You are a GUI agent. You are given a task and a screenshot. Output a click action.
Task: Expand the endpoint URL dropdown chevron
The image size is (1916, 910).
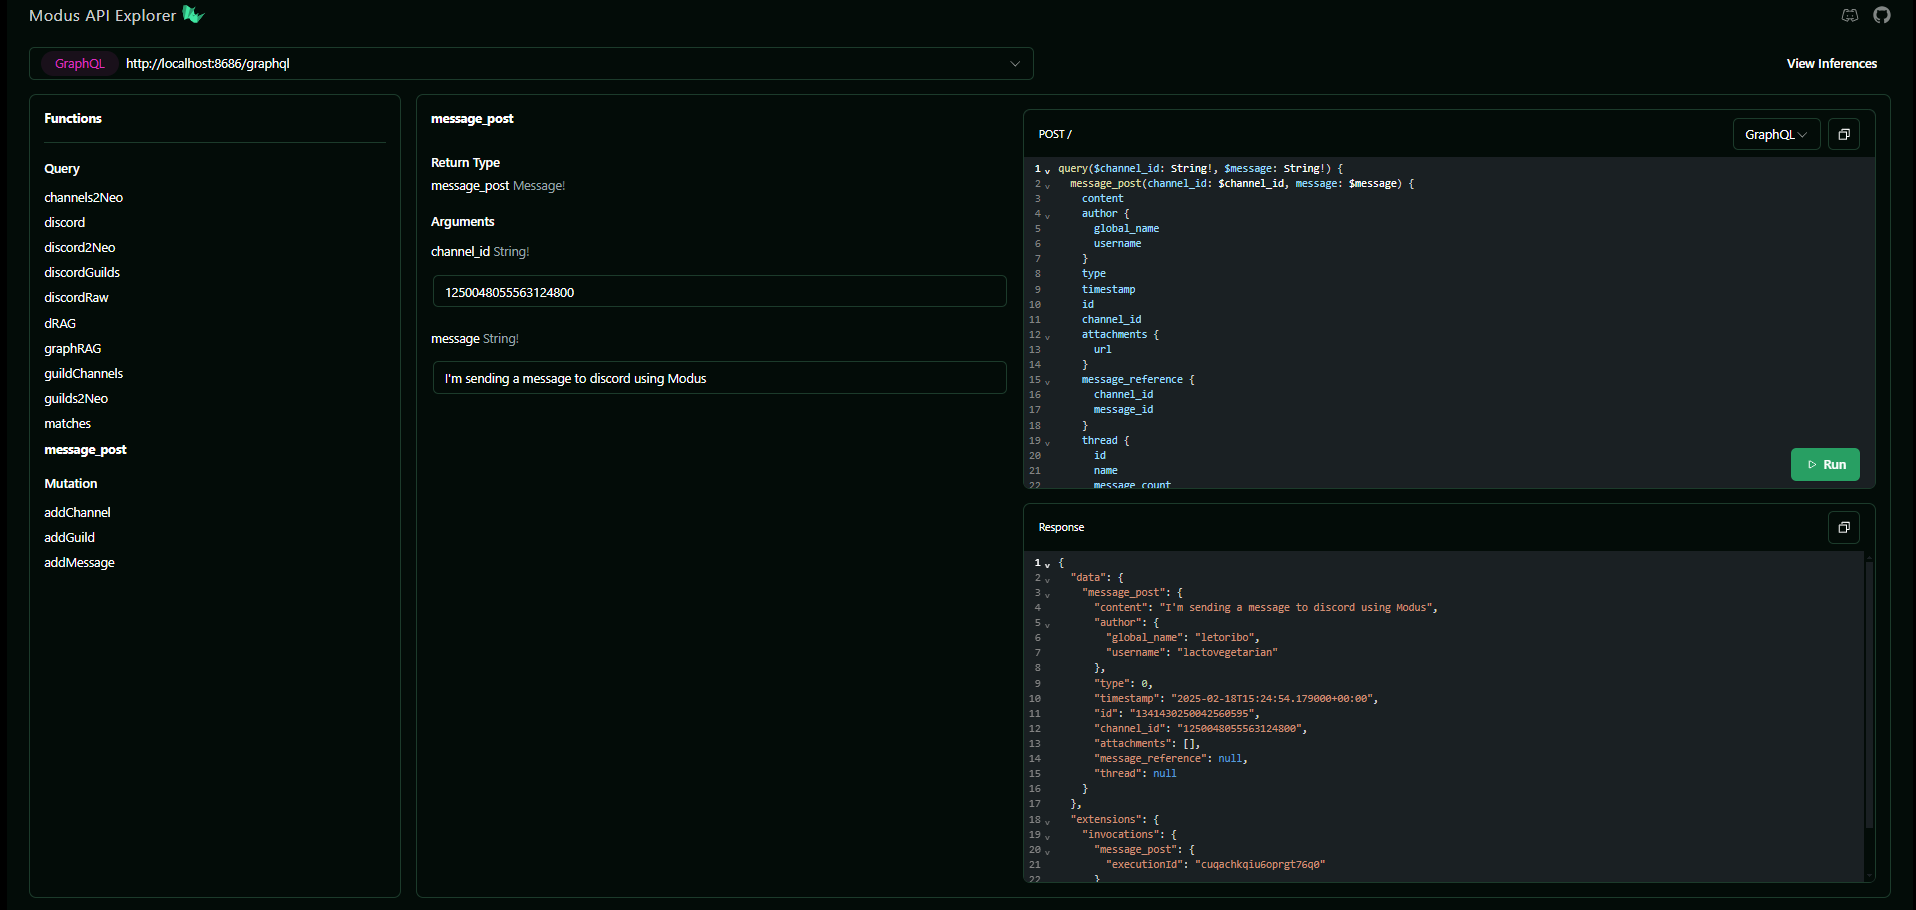point(1015,64)
